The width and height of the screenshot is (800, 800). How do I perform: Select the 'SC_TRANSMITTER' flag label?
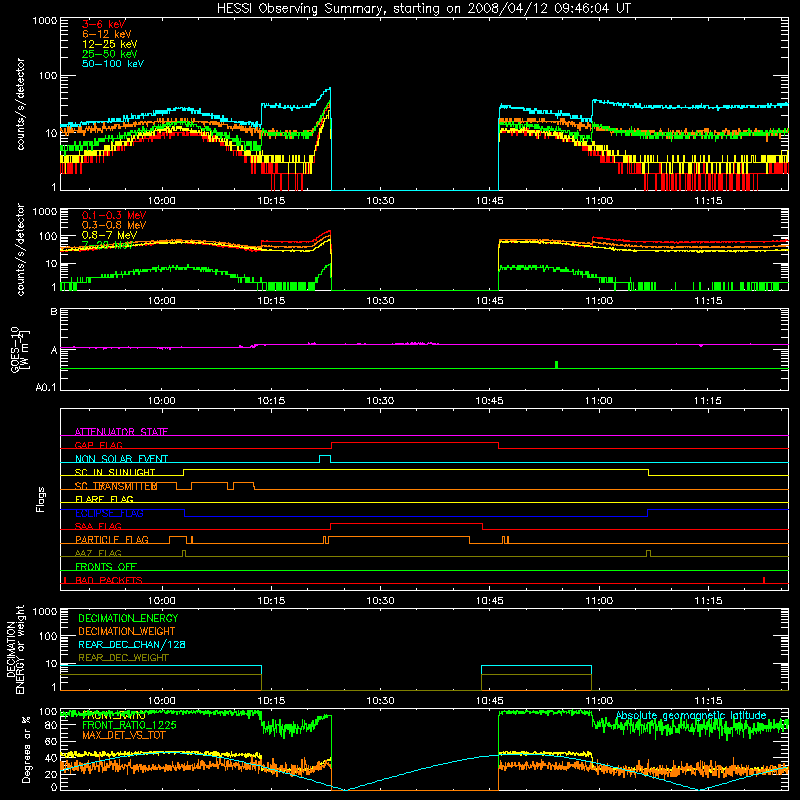(x=116, y=486)
